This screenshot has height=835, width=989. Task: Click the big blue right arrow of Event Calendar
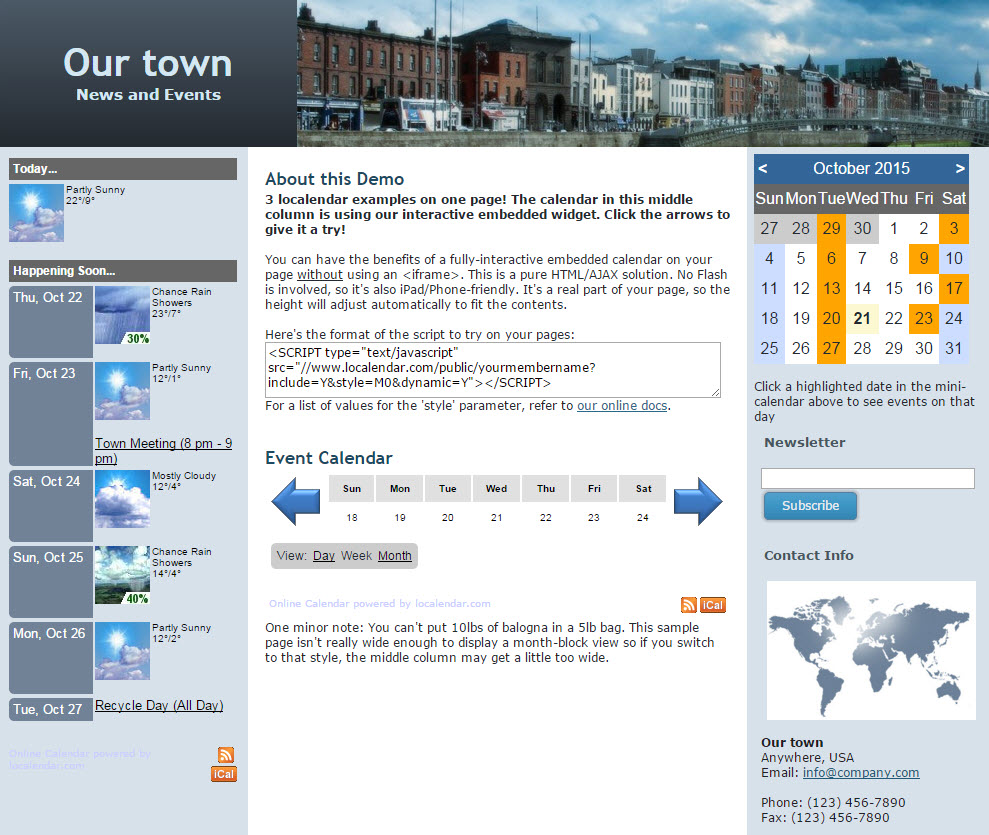tap(698, 501)
